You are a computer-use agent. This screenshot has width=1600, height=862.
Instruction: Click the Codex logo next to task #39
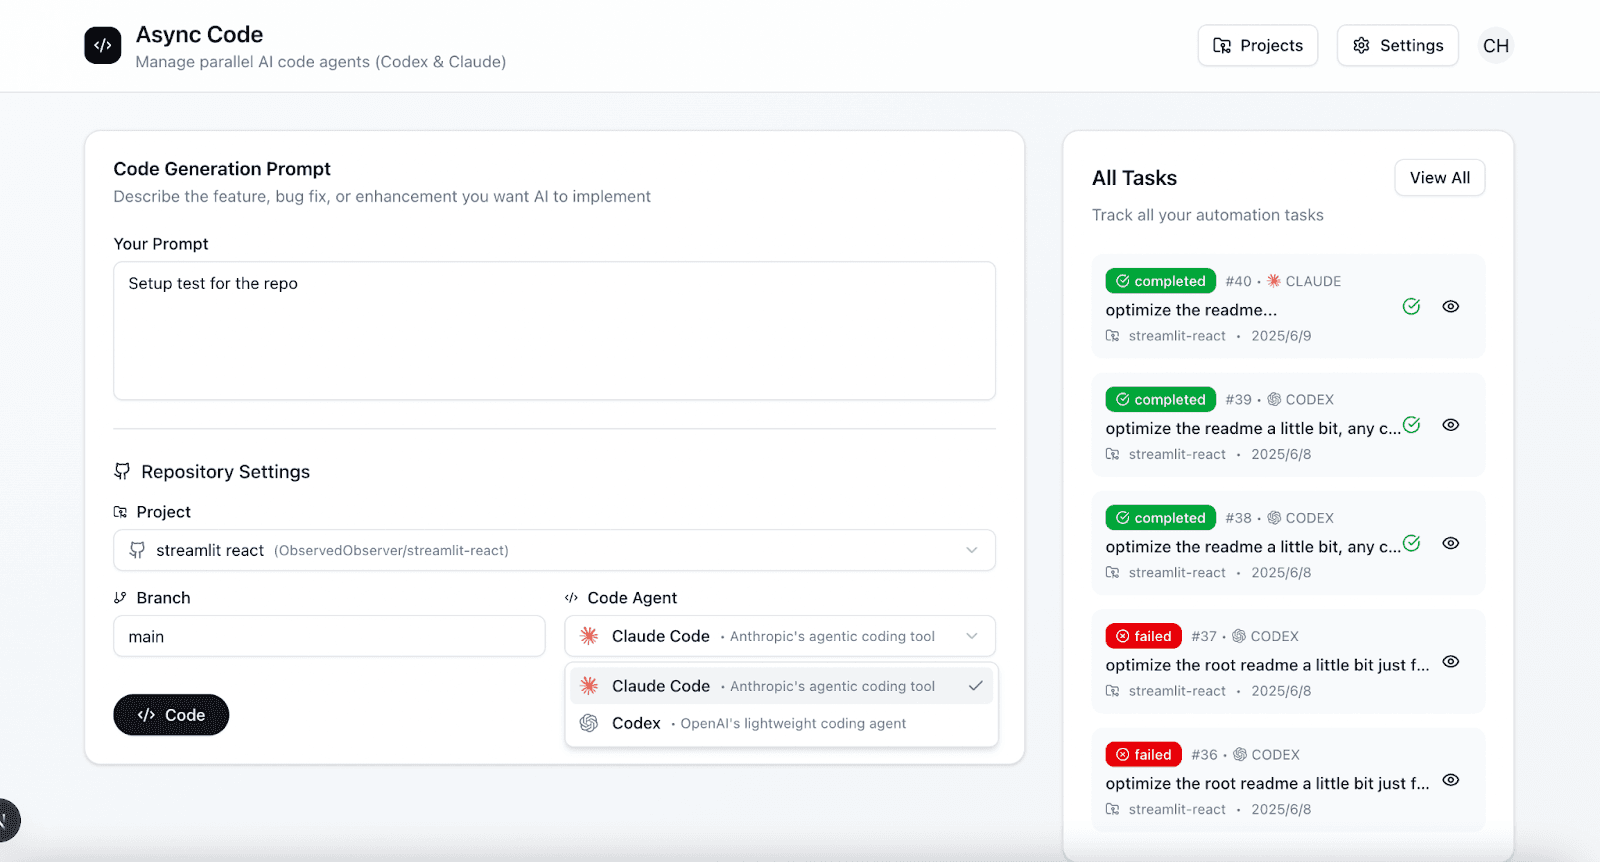pyautogui.click(x=1274, y=399)
